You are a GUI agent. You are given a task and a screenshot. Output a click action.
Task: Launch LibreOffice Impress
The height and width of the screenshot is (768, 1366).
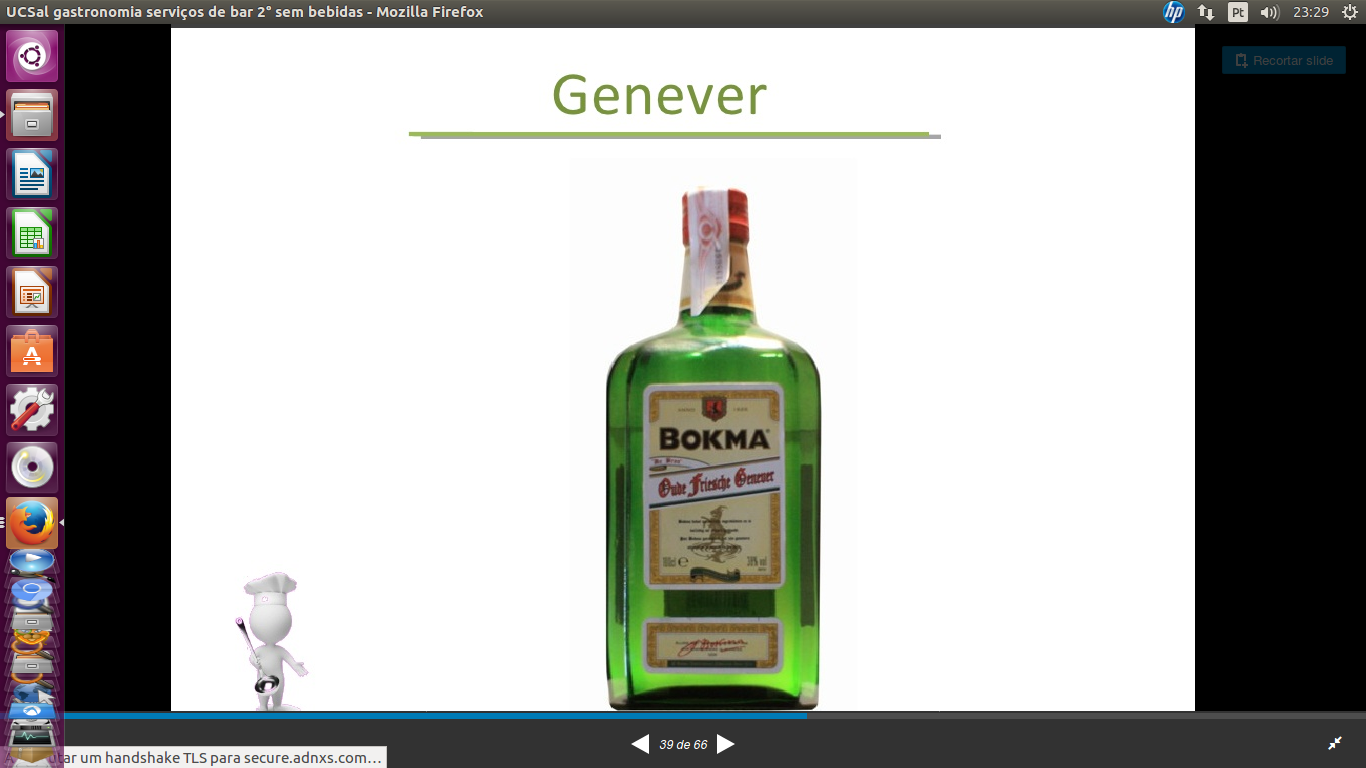tap(32, 292)
